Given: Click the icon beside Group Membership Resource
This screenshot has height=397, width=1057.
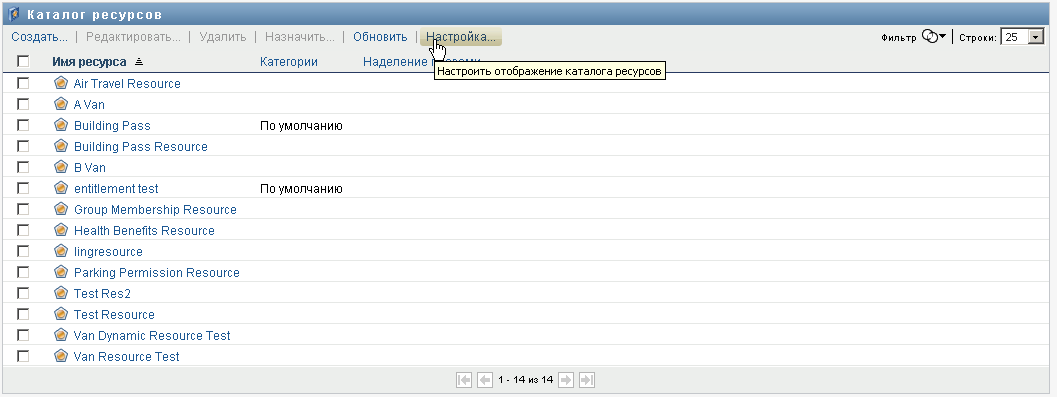Looking at the screenshot, I should click(61, 209).
